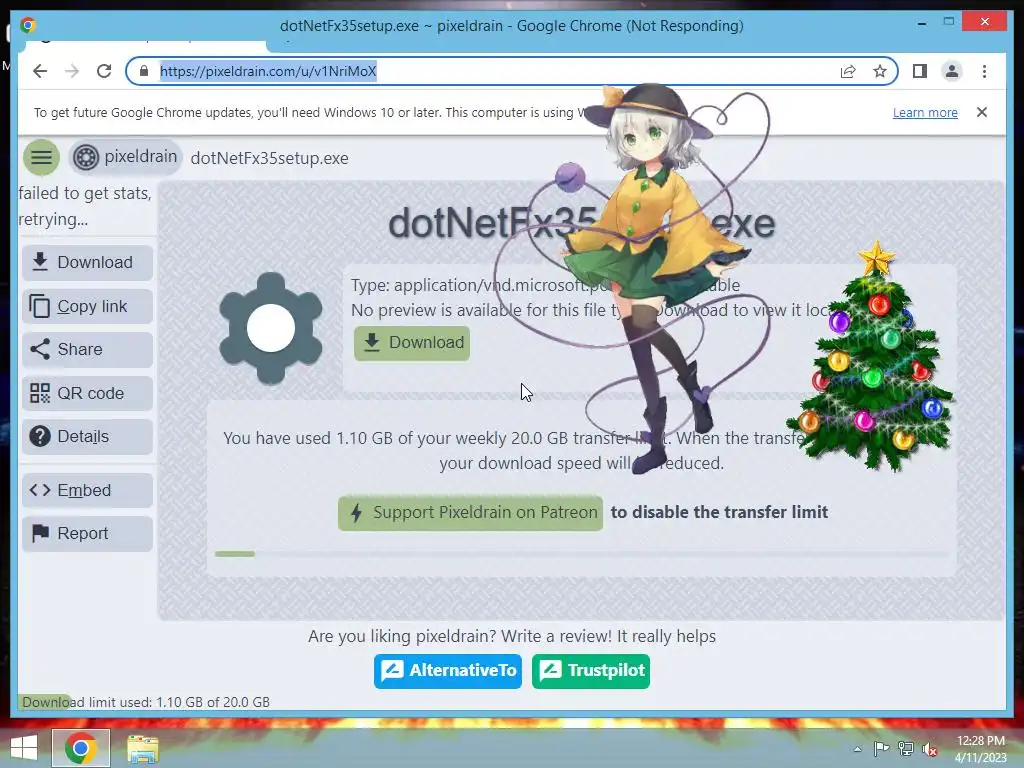1024x768 pixels.
Task: Open the AlternativeTo review link
Action: [448, 671]
